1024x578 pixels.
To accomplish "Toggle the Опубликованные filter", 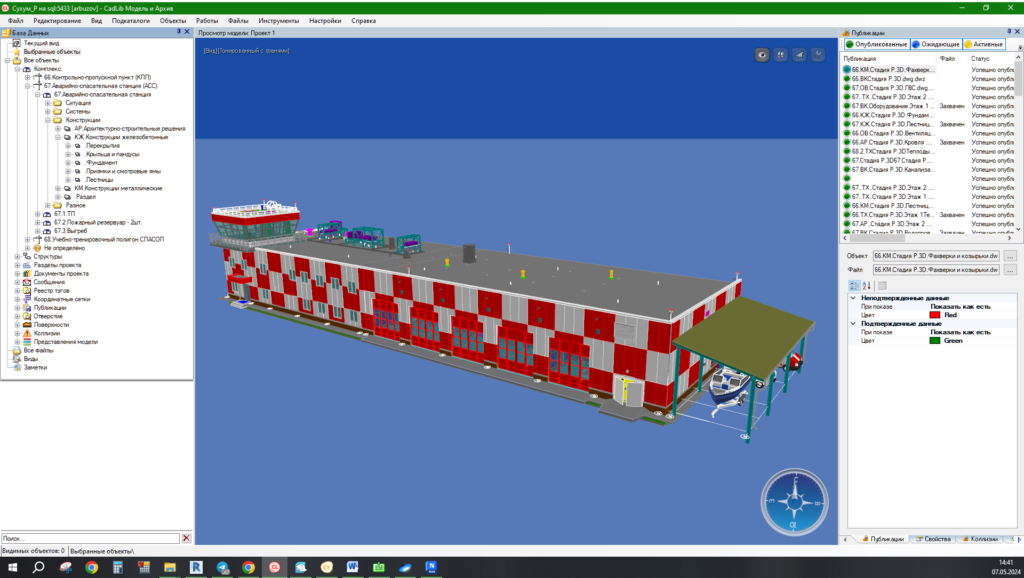I will coord(875,44).
